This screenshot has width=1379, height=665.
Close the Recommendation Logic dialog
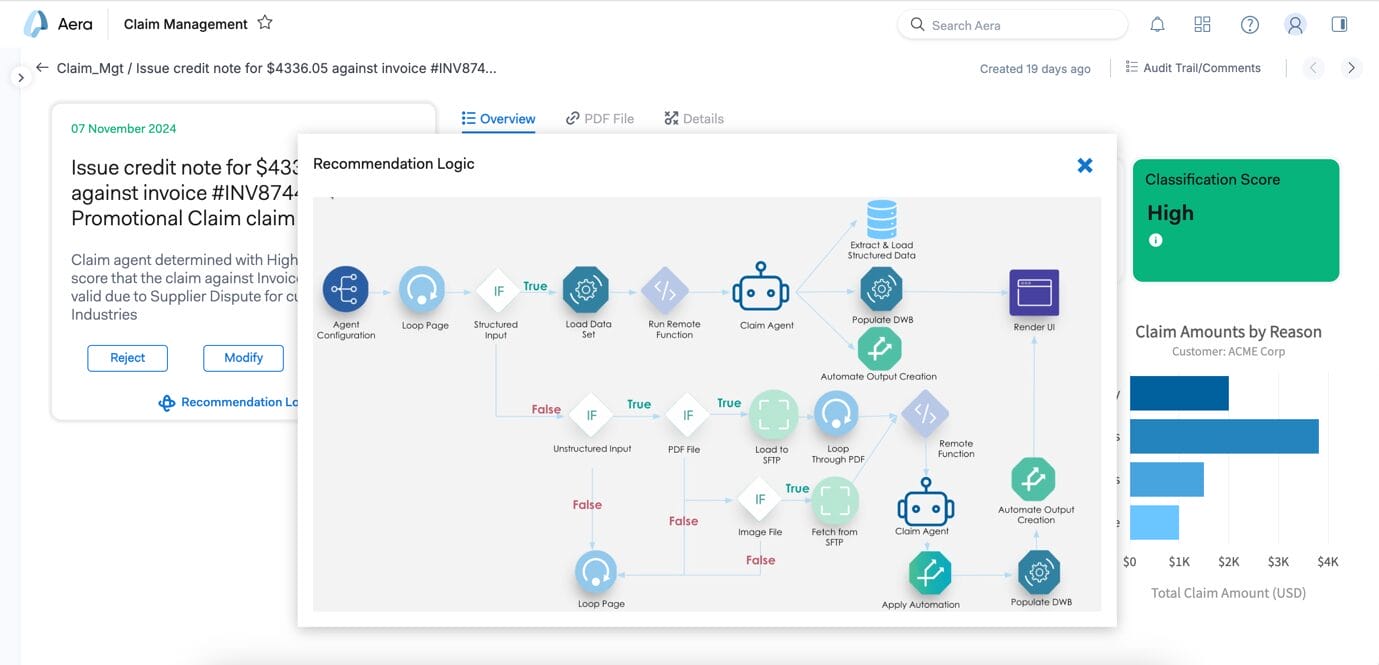tap(1084, 165)
